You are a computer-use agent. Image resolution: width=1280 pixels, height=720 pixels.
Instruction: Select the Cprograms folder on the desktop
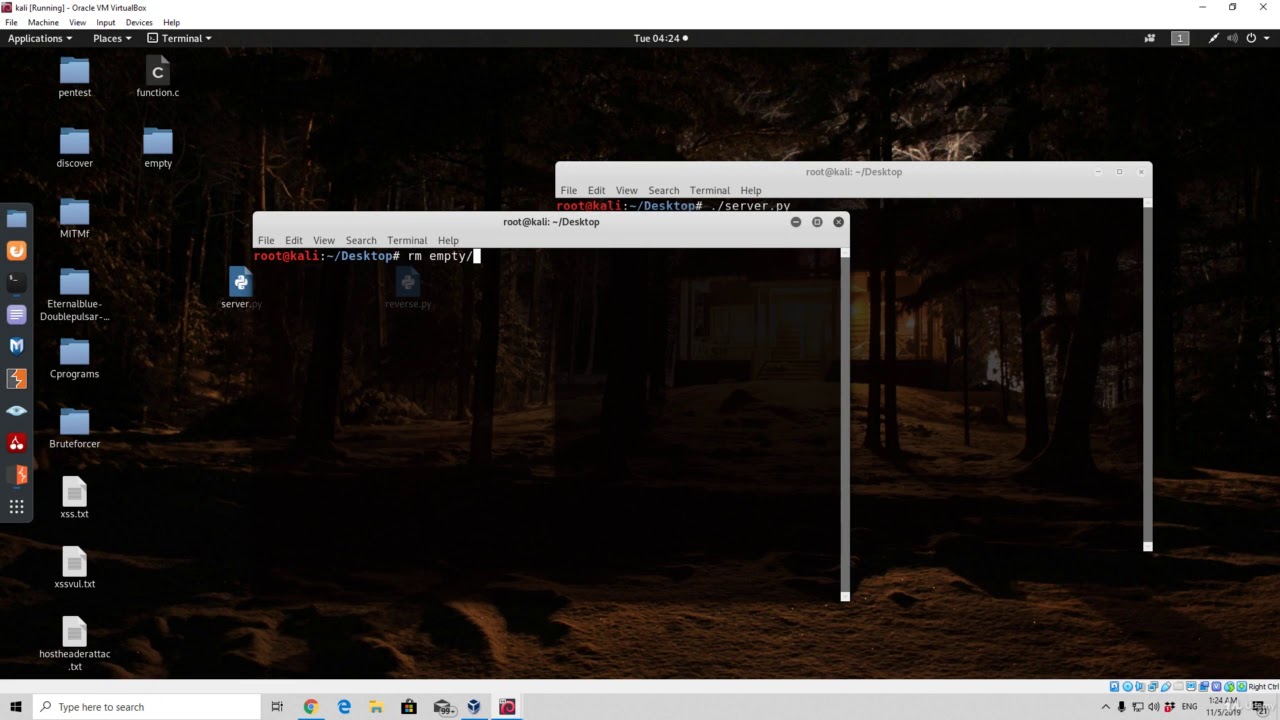click(74, 358)
